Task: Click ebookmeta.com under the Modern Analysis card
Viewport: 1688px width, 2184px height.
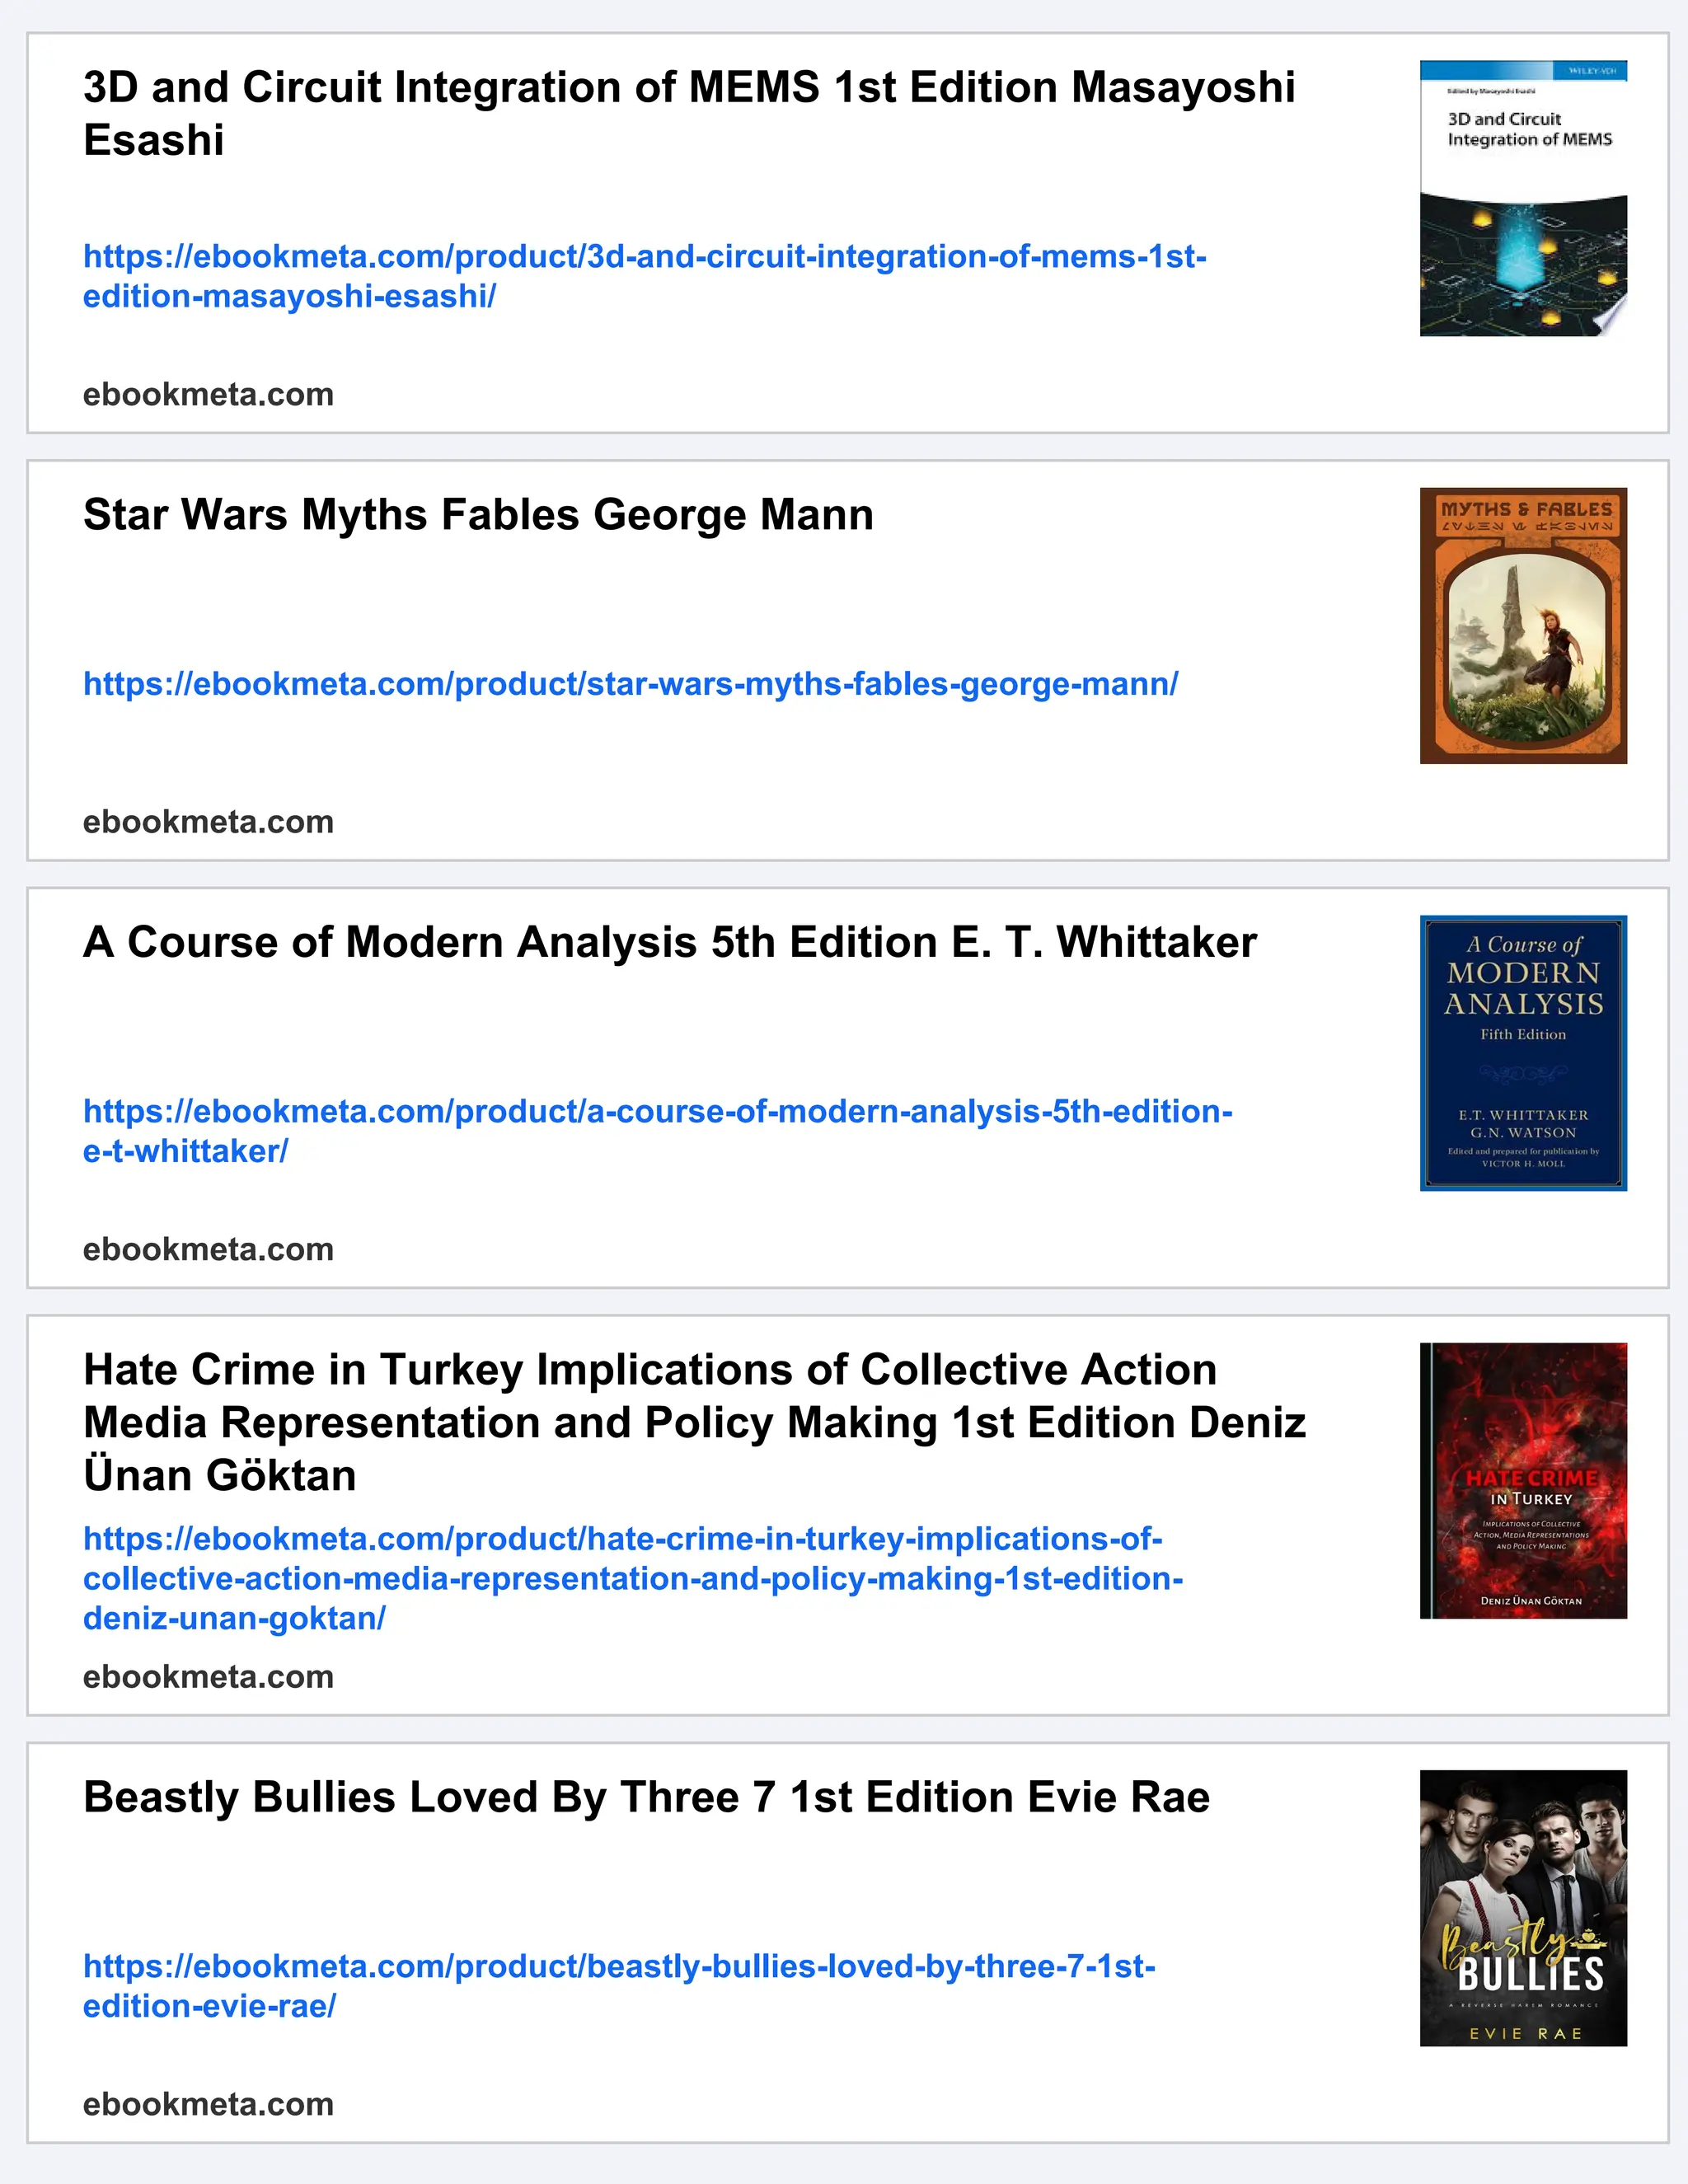Action: click(x=208, y=1249)
